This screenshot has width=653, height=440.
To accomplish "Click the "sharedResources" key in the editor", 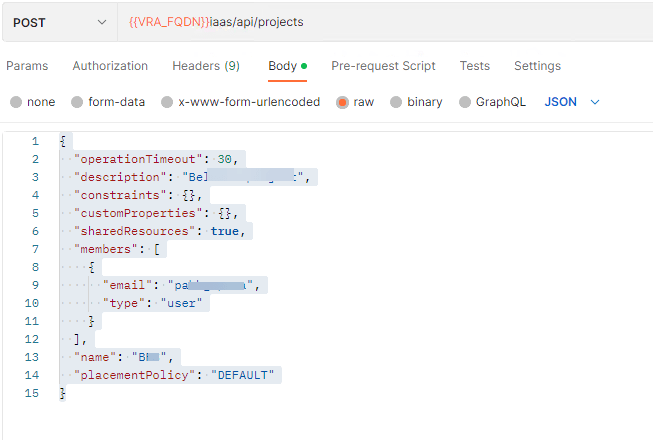I will pyautogui.click(x=137, y=231).
